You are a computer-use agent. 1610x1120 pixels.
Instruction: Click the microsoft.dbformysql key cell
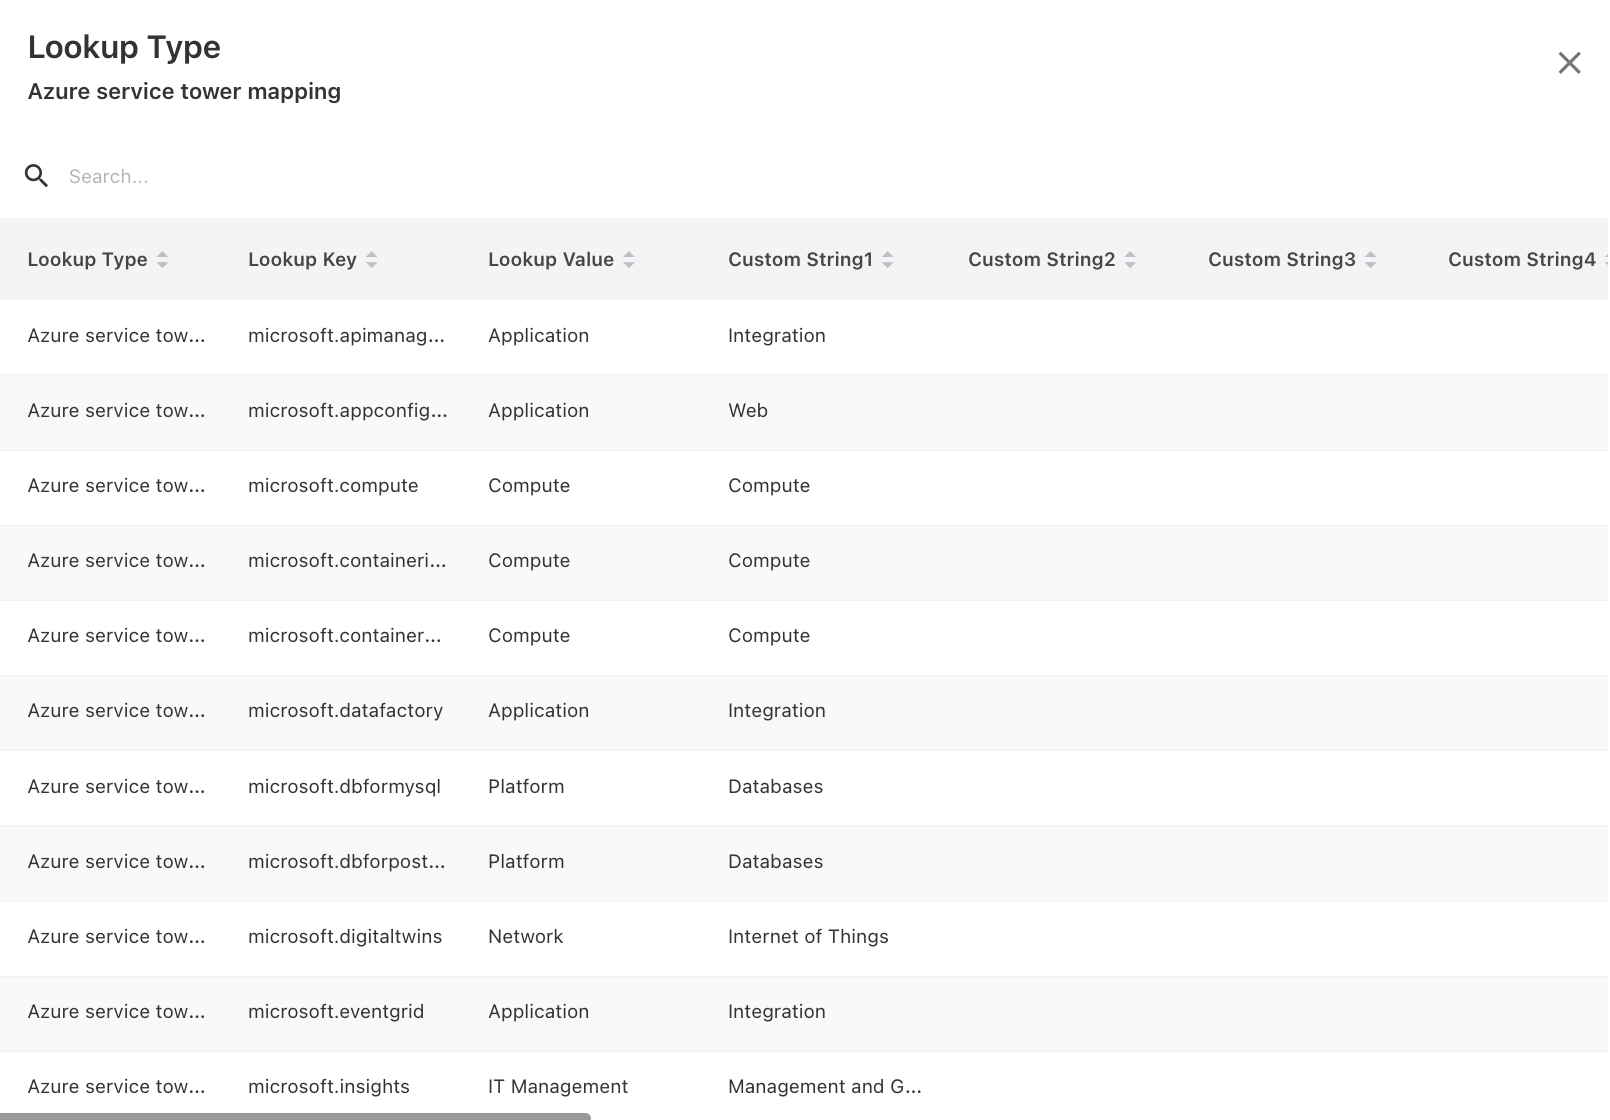(344, 787)
